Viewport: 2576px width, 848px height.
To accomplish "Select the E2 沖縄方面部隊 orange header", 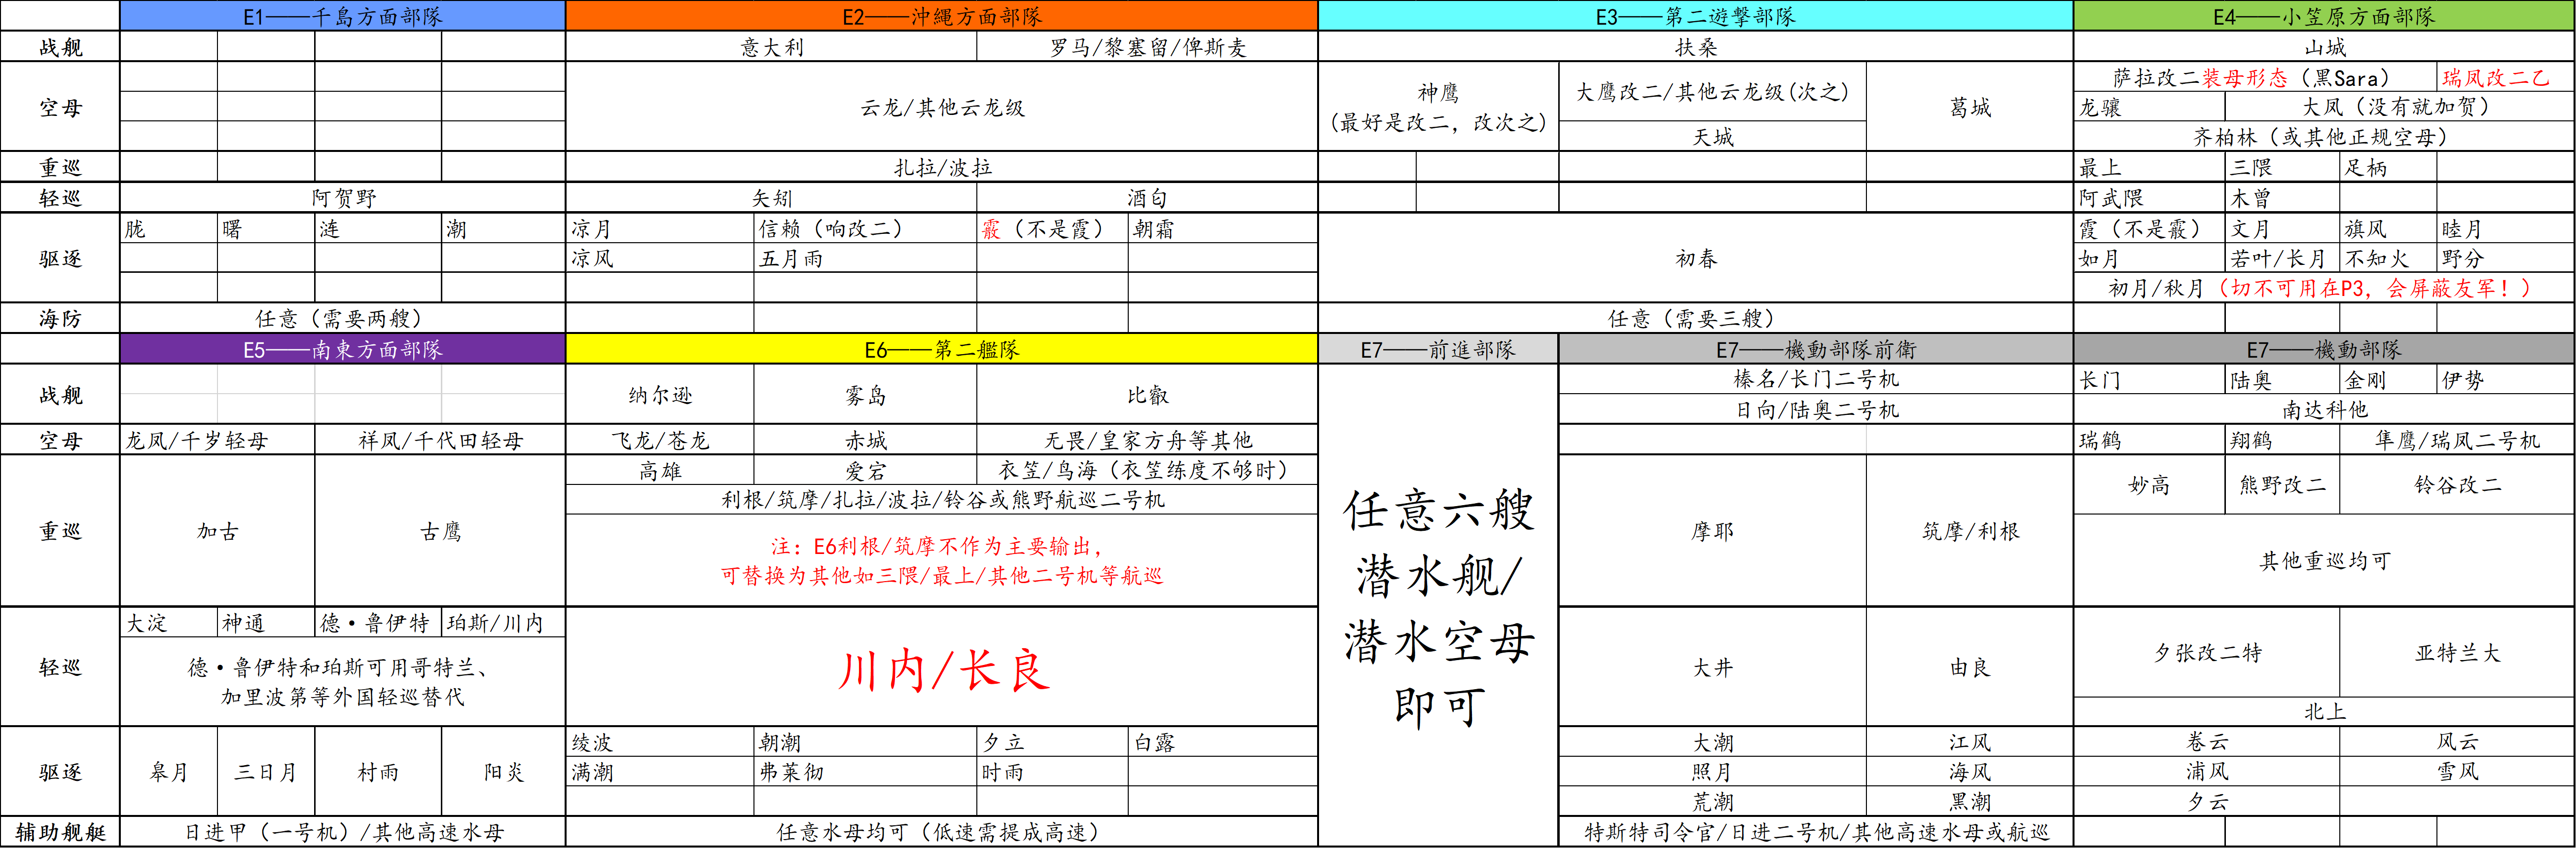I will pos(941,16).
